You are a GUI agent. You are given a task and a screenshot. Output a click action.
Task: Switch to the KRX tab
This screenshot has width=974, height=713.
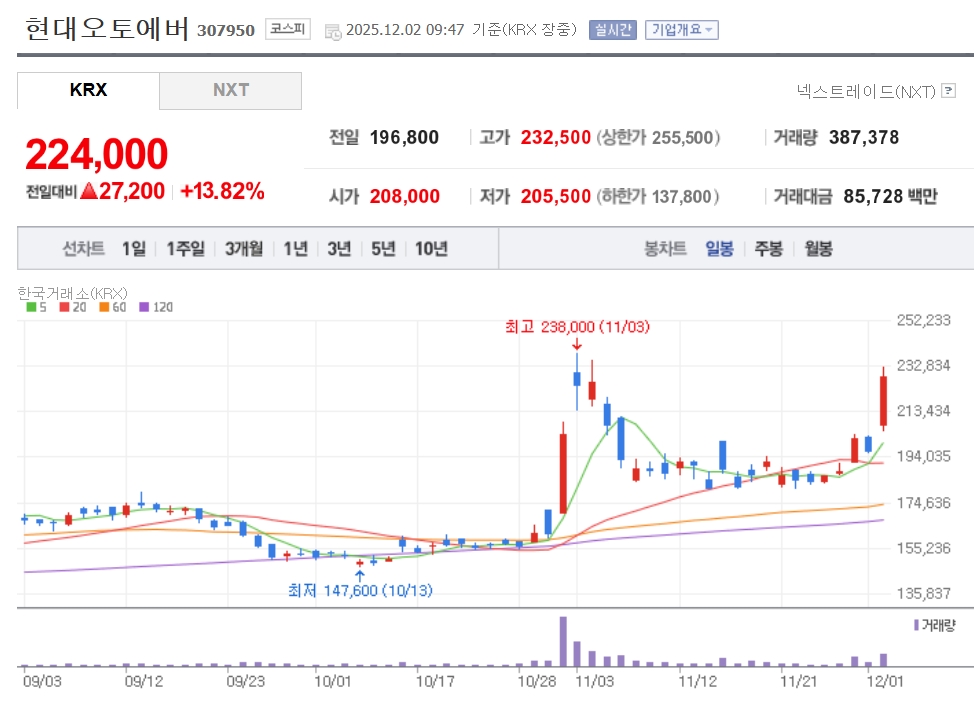pos(88,90)
